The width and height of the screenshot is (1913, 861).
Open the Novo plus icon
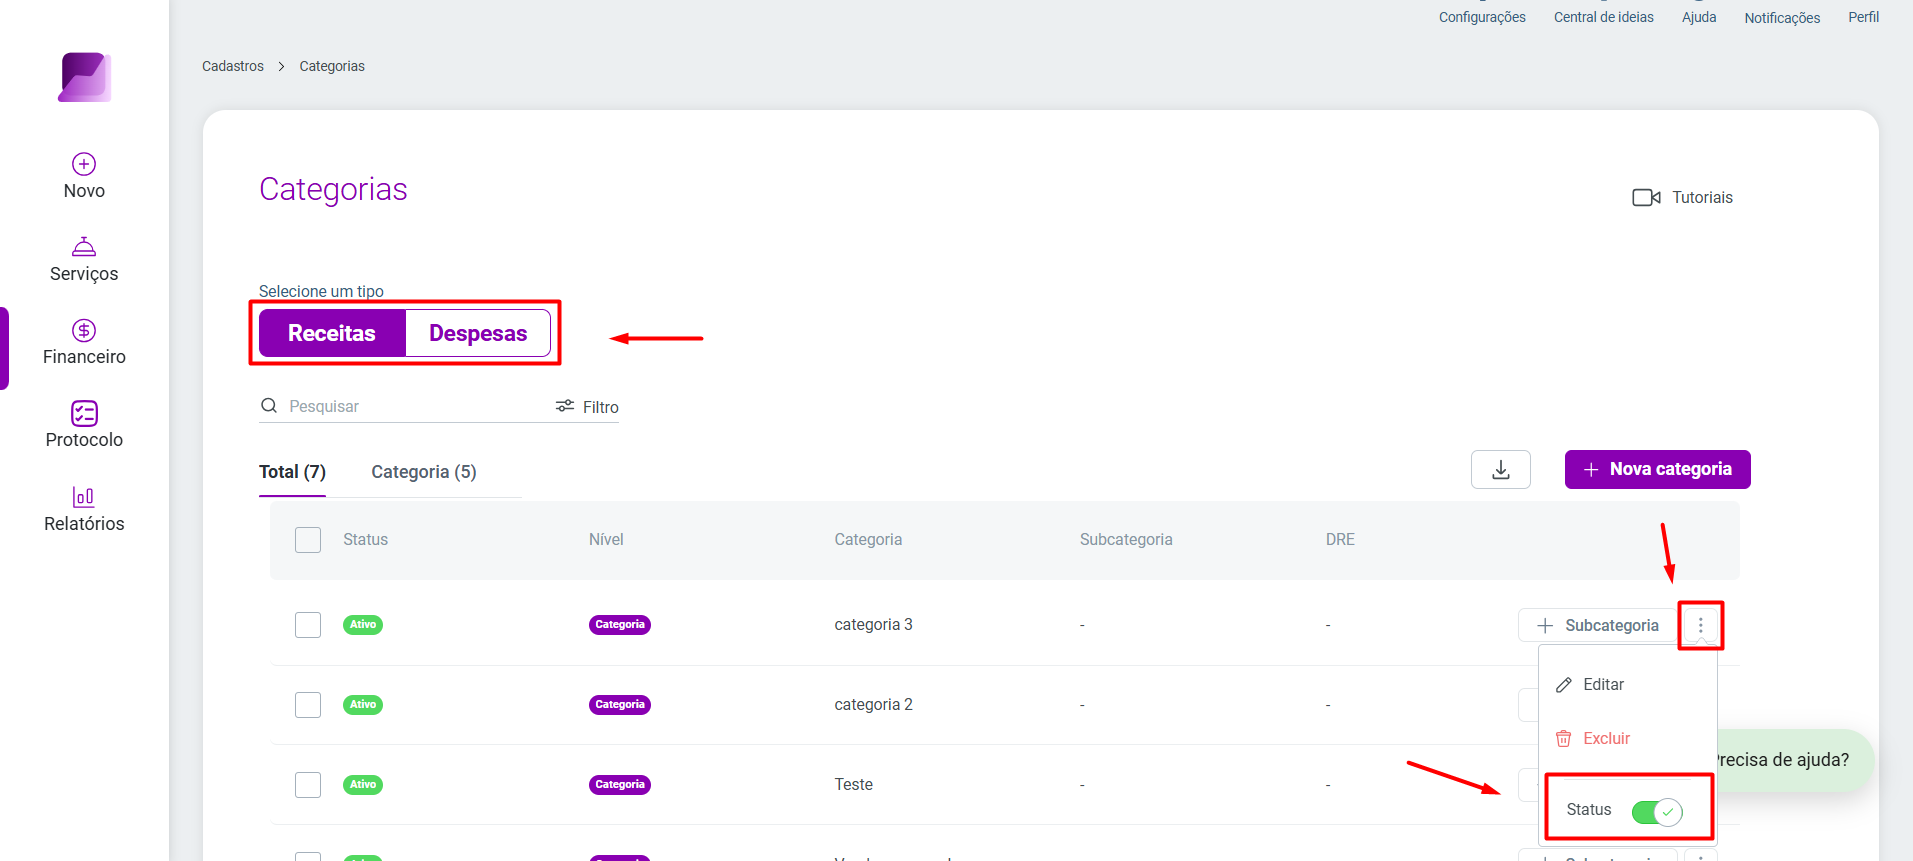coord(84,164)
